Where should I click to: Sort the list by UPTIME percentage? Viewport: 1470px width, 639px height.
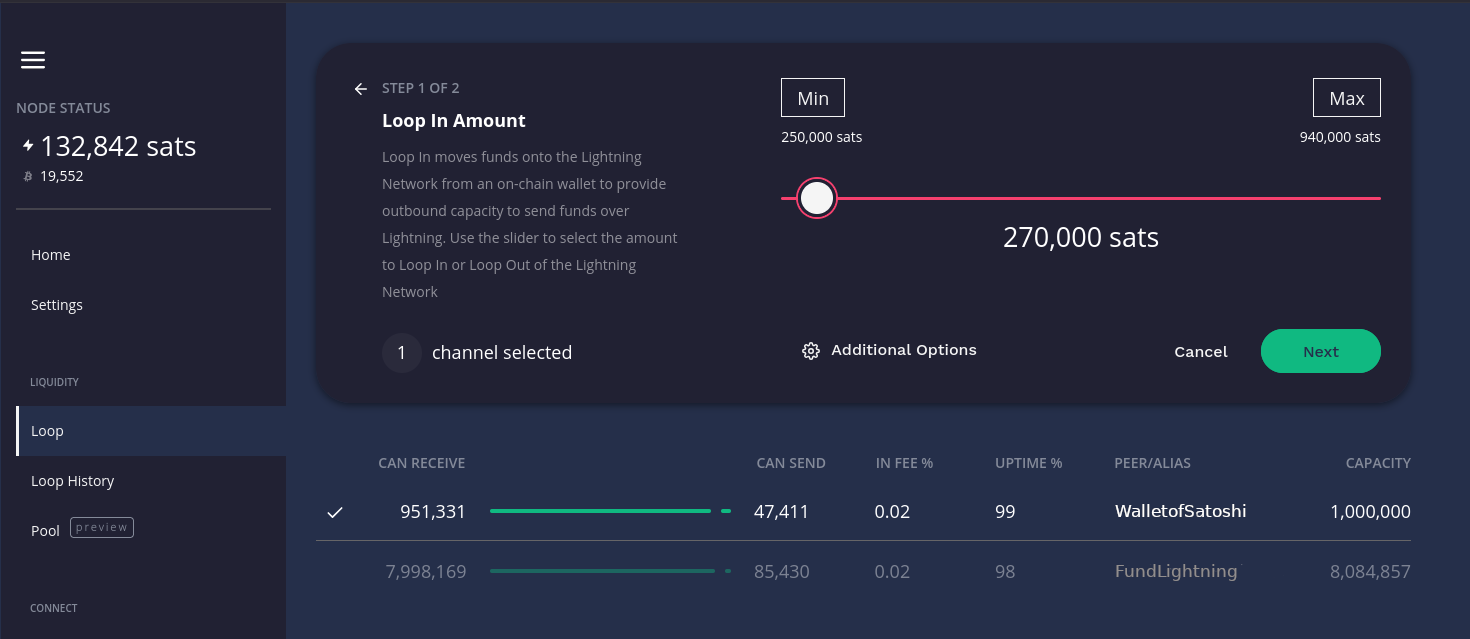(1028, 462)
